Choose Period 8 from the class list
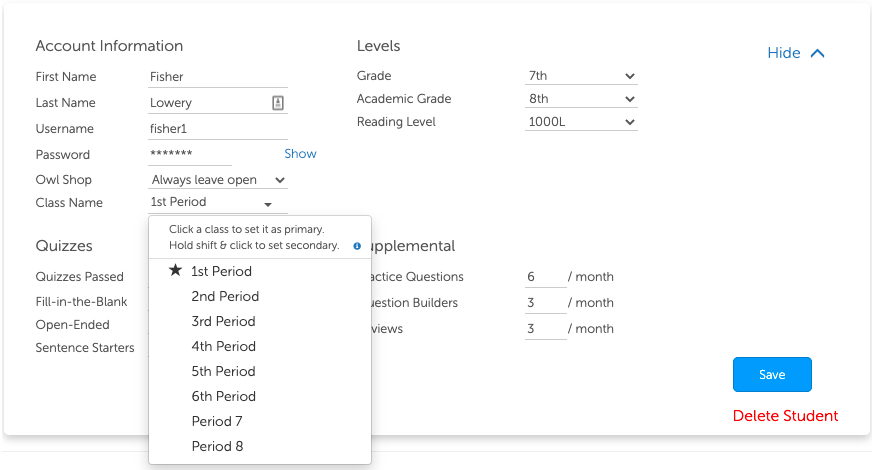Screen dimensions: 874x470 pos(217,446)
